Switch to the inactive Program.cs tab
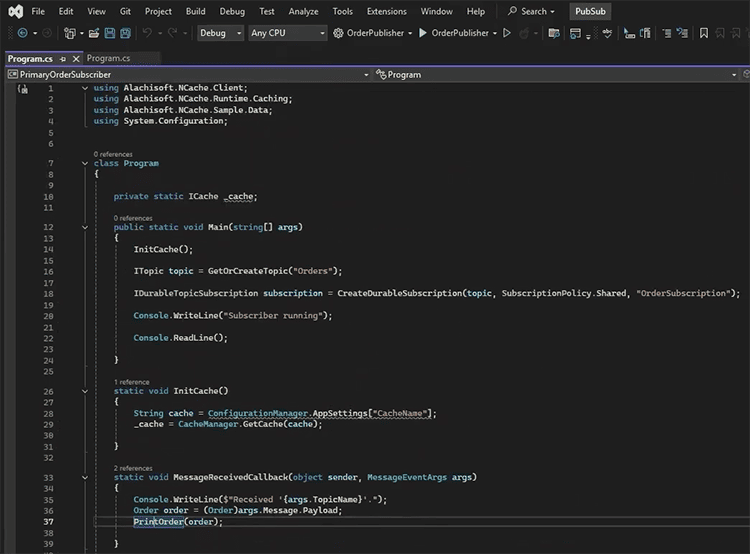The width and height of the screenshot is (750, 554). 108,59
